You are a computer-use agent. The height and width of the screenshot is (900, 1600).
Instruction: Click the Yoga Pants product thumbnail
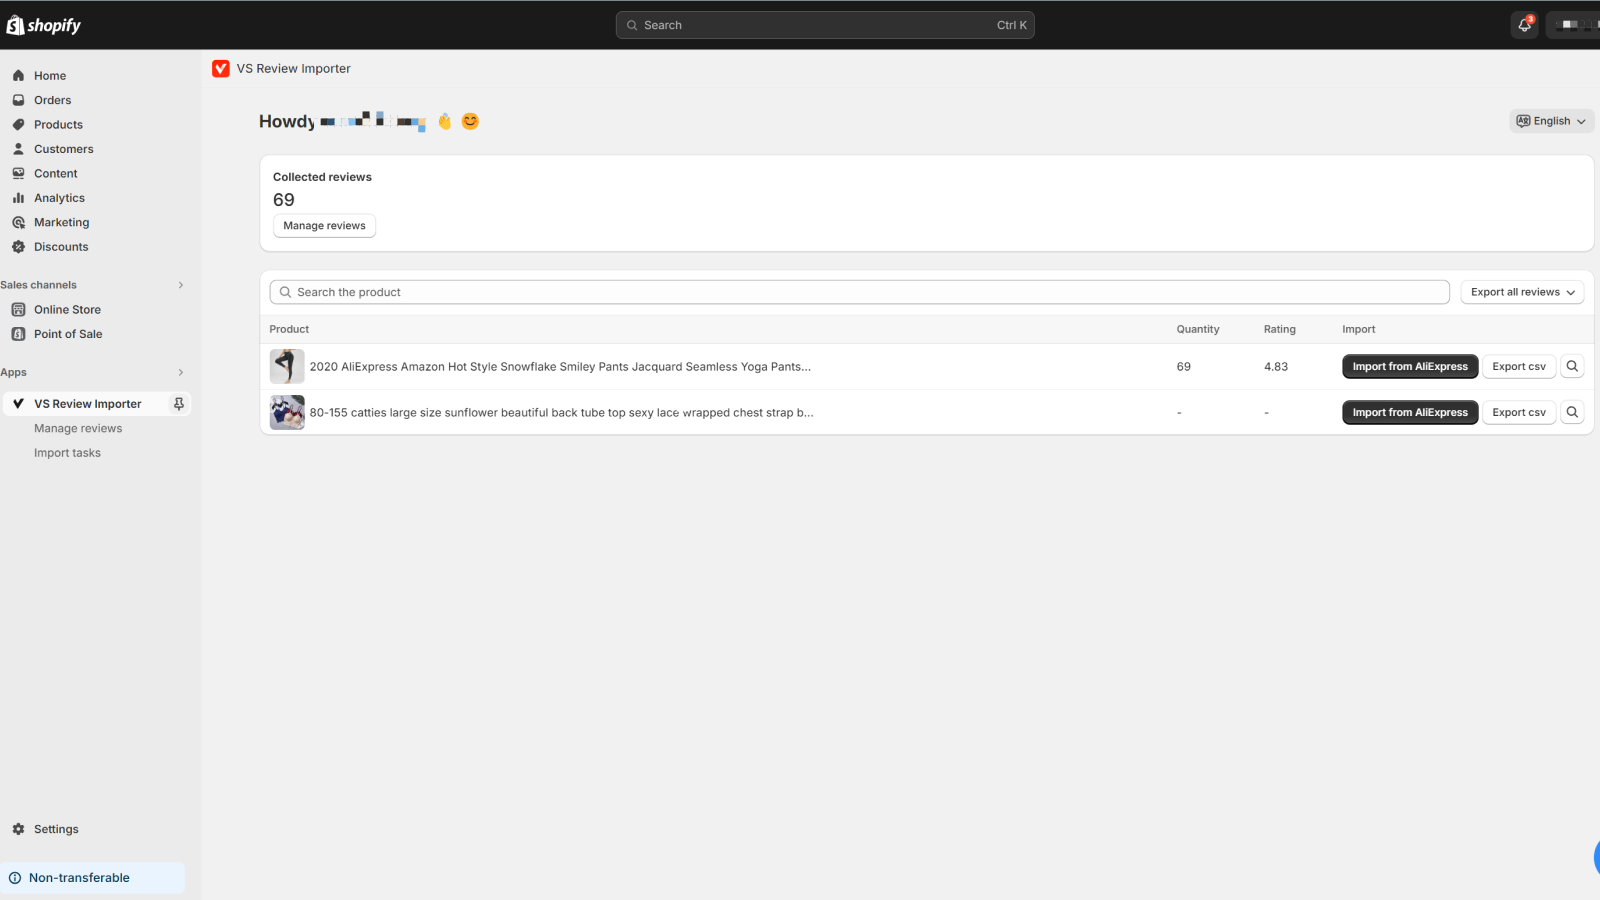(x=287, y=366)
